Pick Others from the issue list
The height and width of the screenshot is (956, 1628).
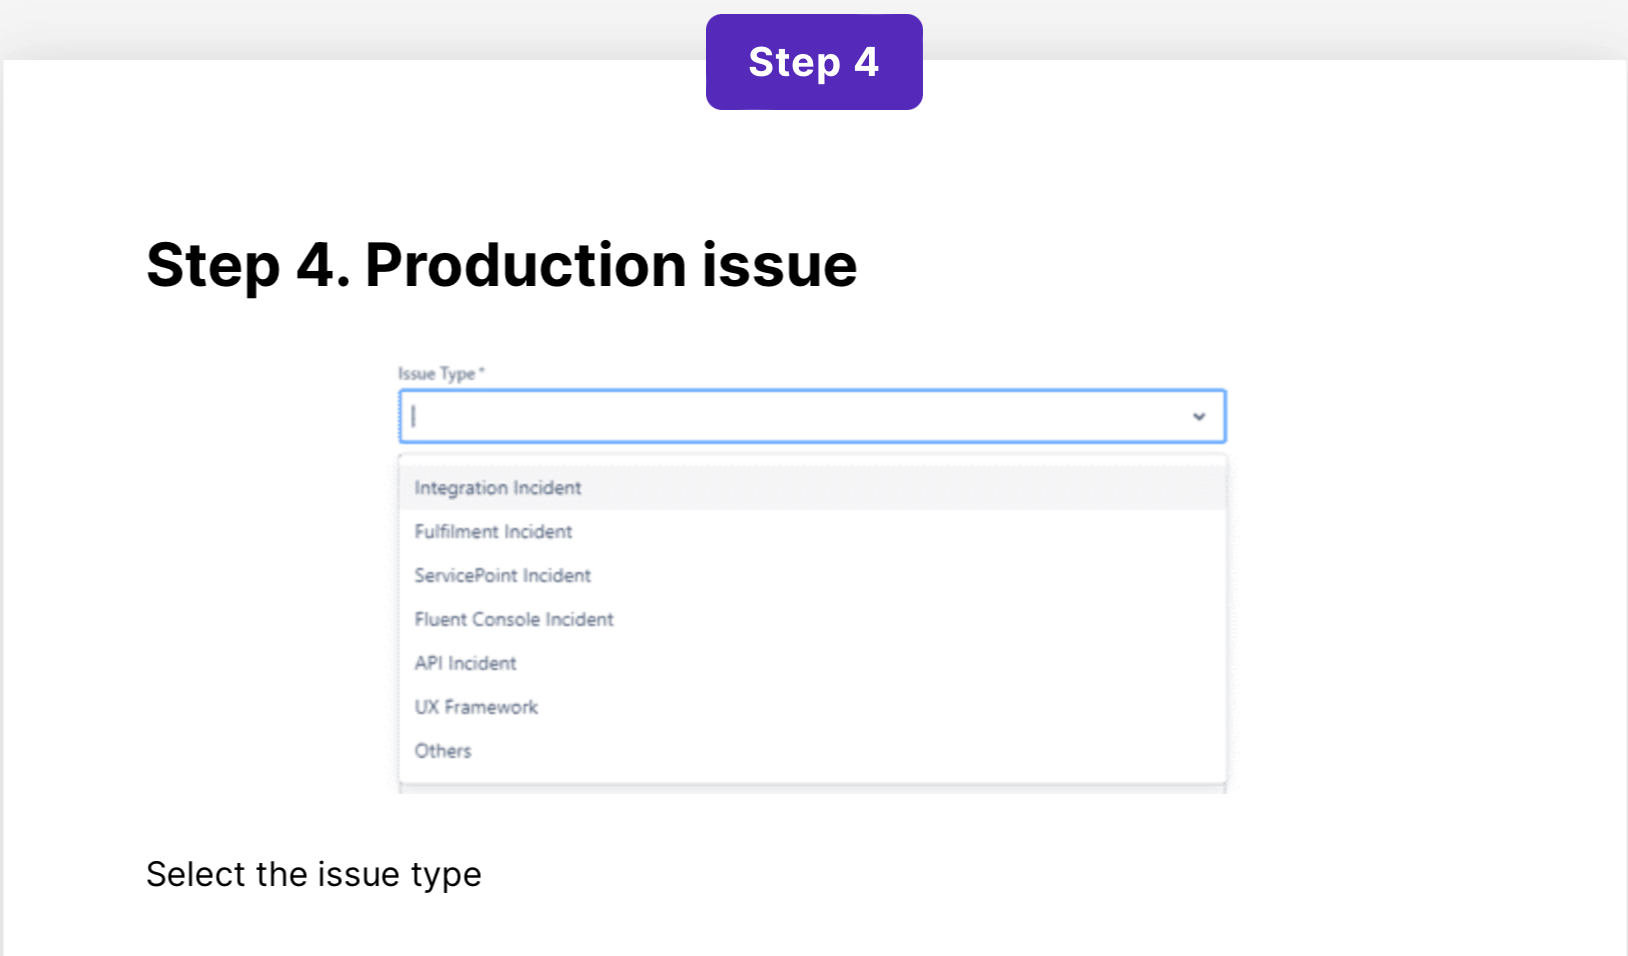pos(442,751)
